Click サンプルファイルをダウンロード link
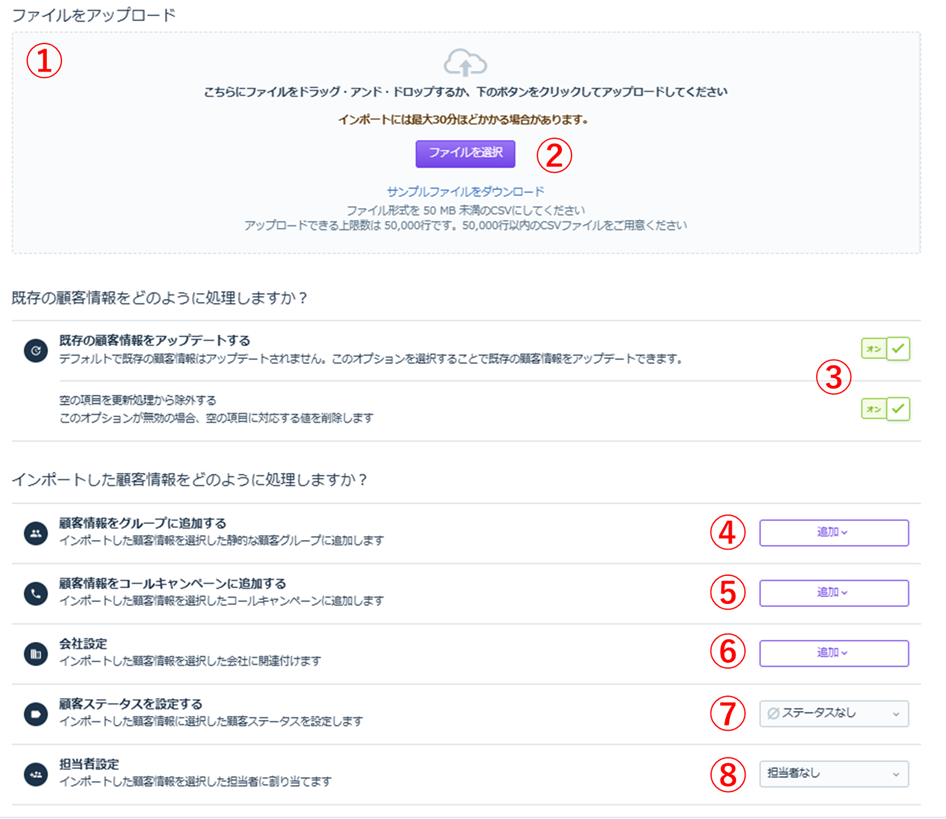The image size is (946, 819). click(465, 192)
